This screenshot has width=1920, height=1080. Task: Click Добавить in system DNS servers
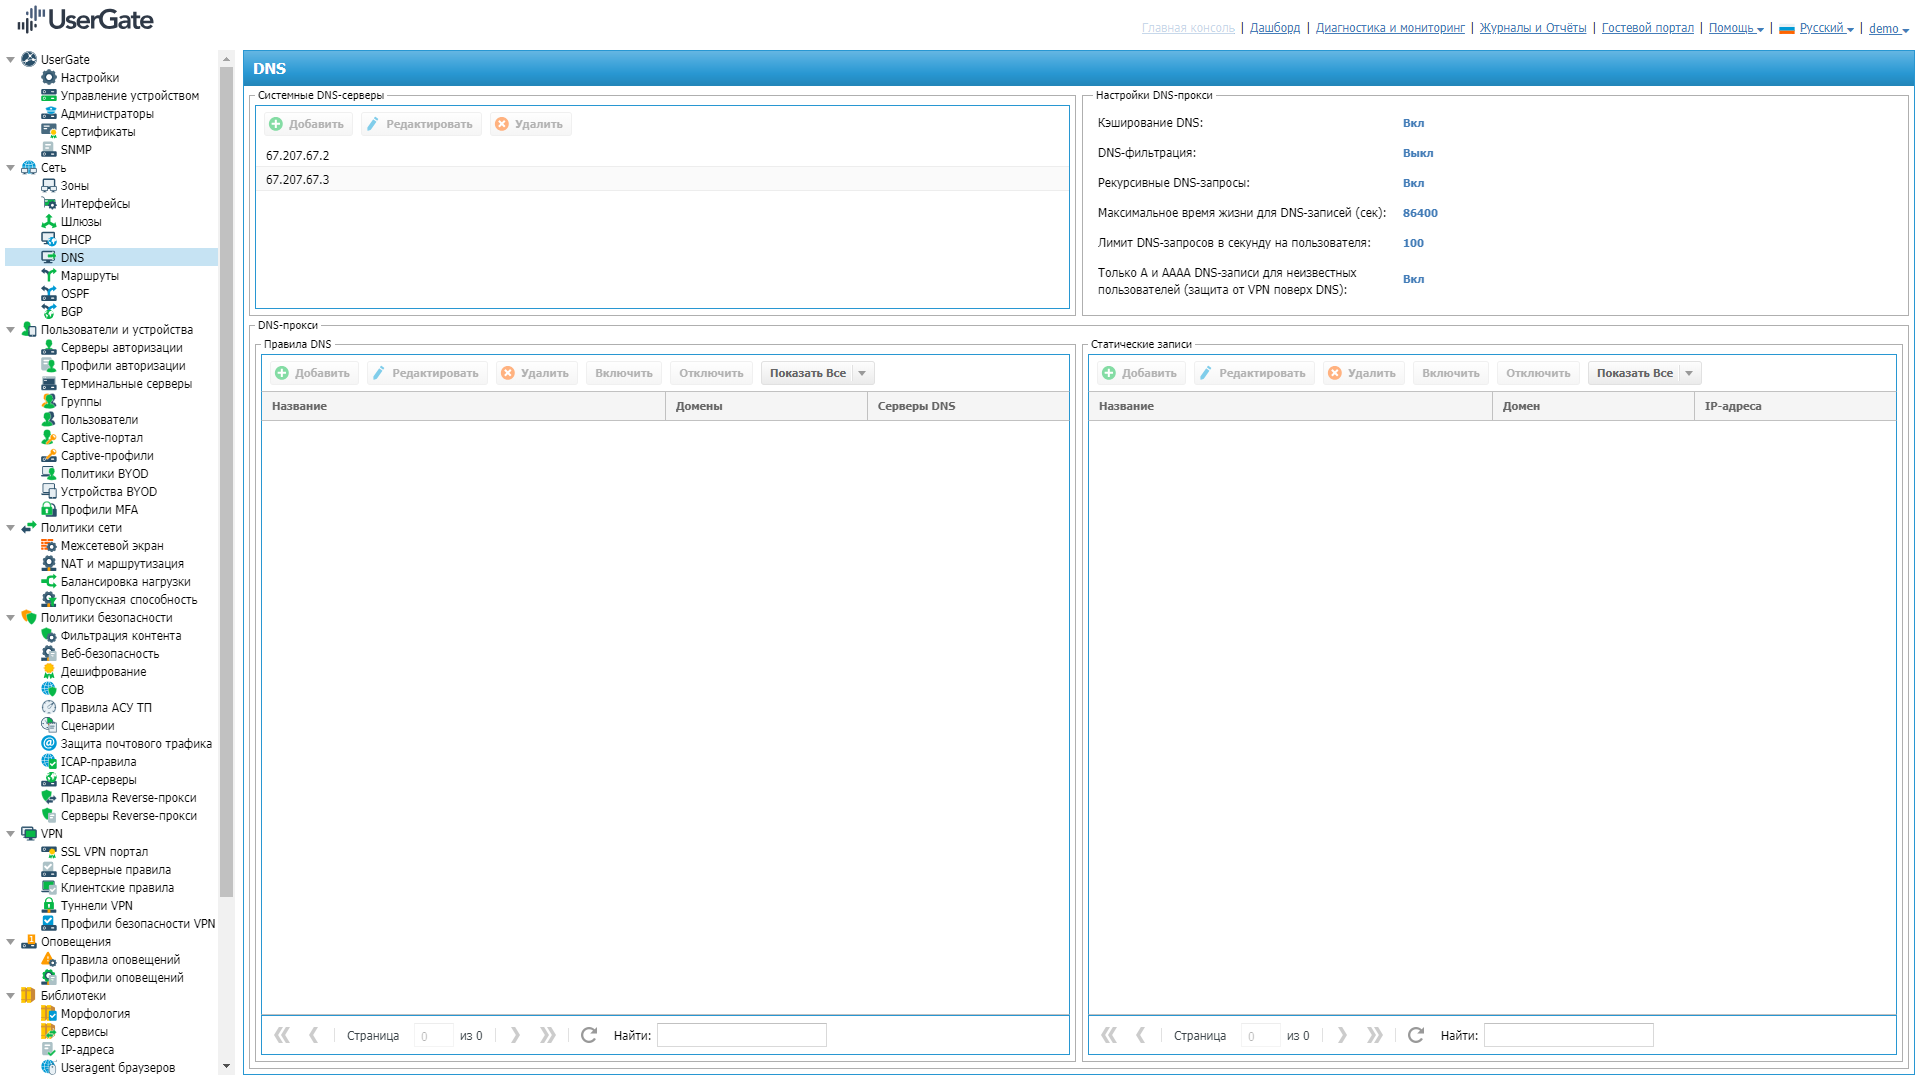(x=307, y=124)
